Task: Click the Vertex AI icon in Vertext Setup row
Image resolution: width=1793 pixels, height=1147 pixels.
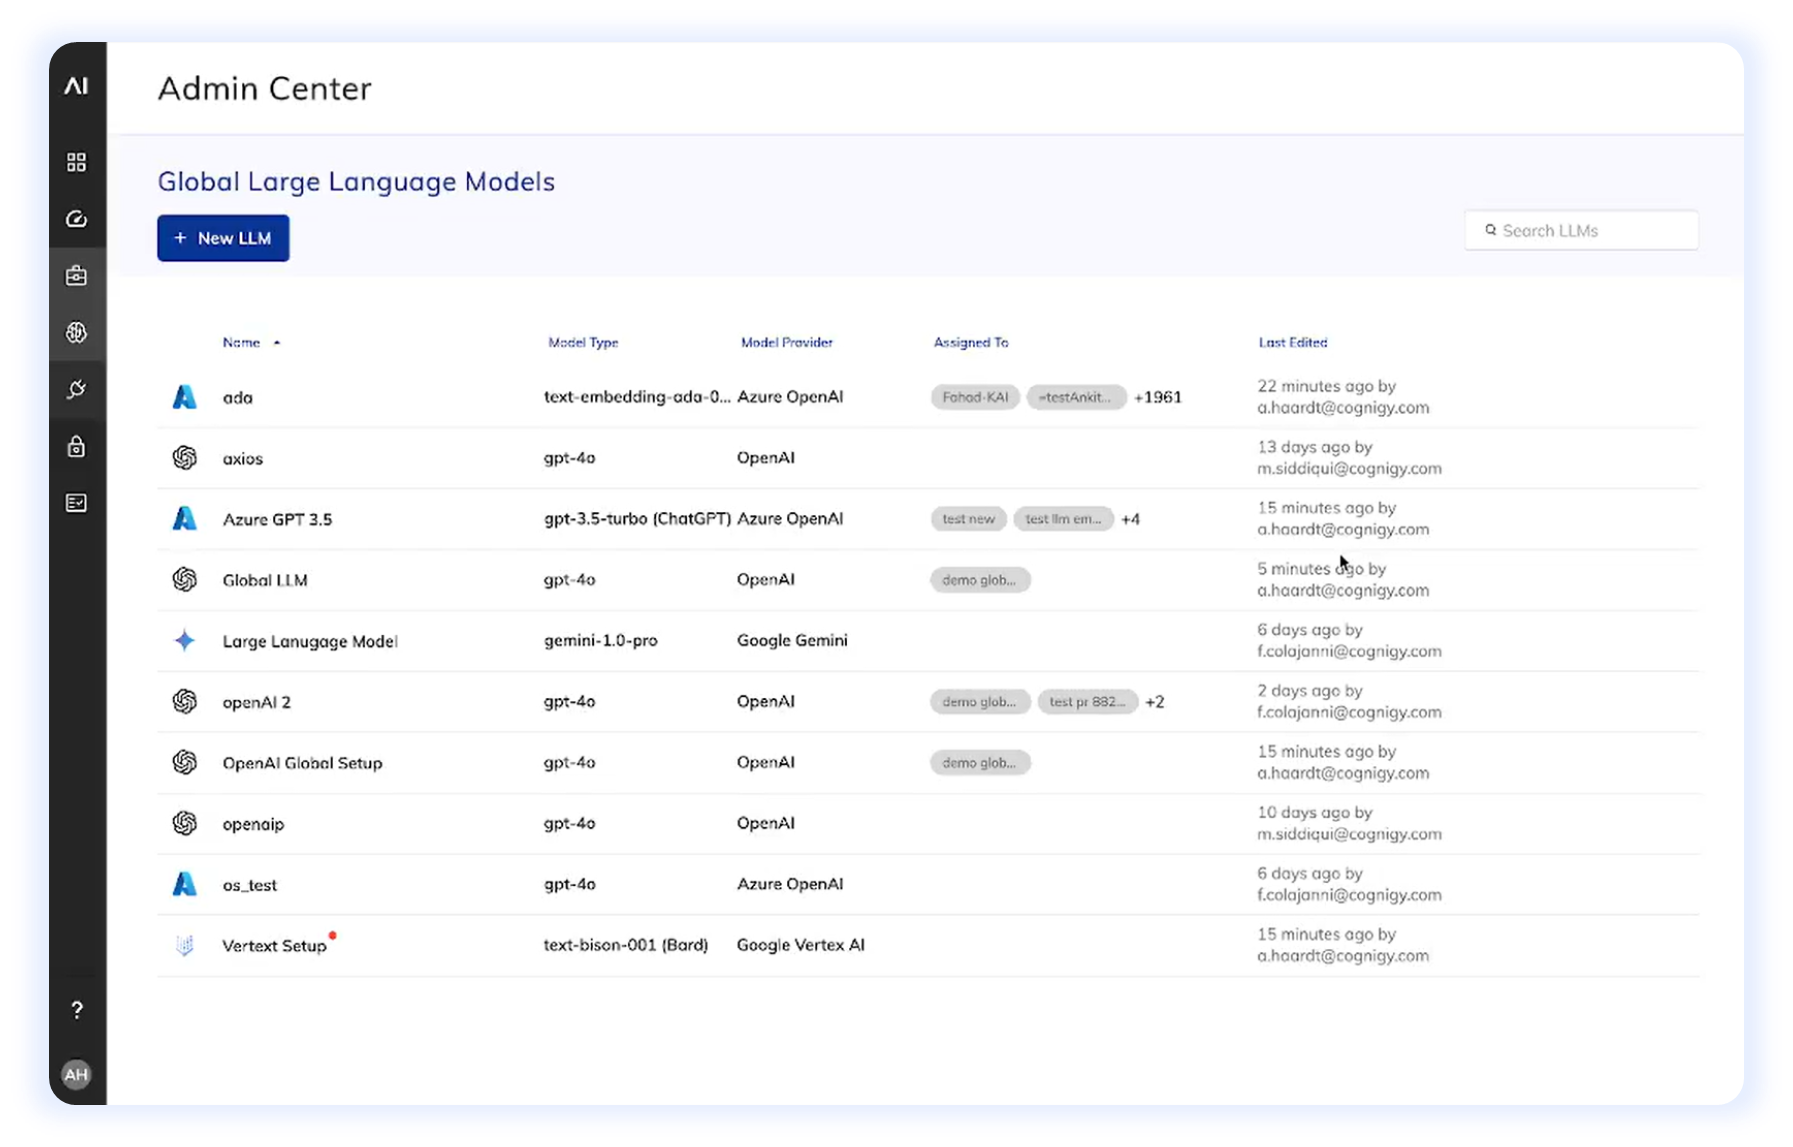Action: 184,945
